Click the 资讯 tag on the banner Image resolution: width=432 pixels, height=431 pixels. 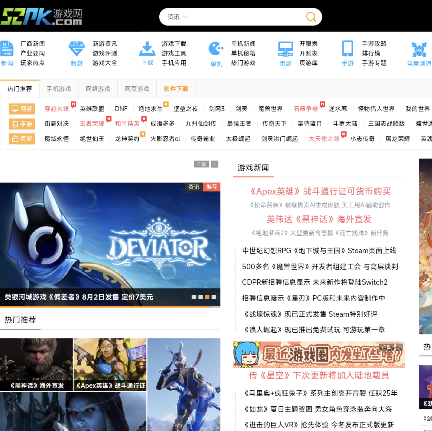[194, 187]
